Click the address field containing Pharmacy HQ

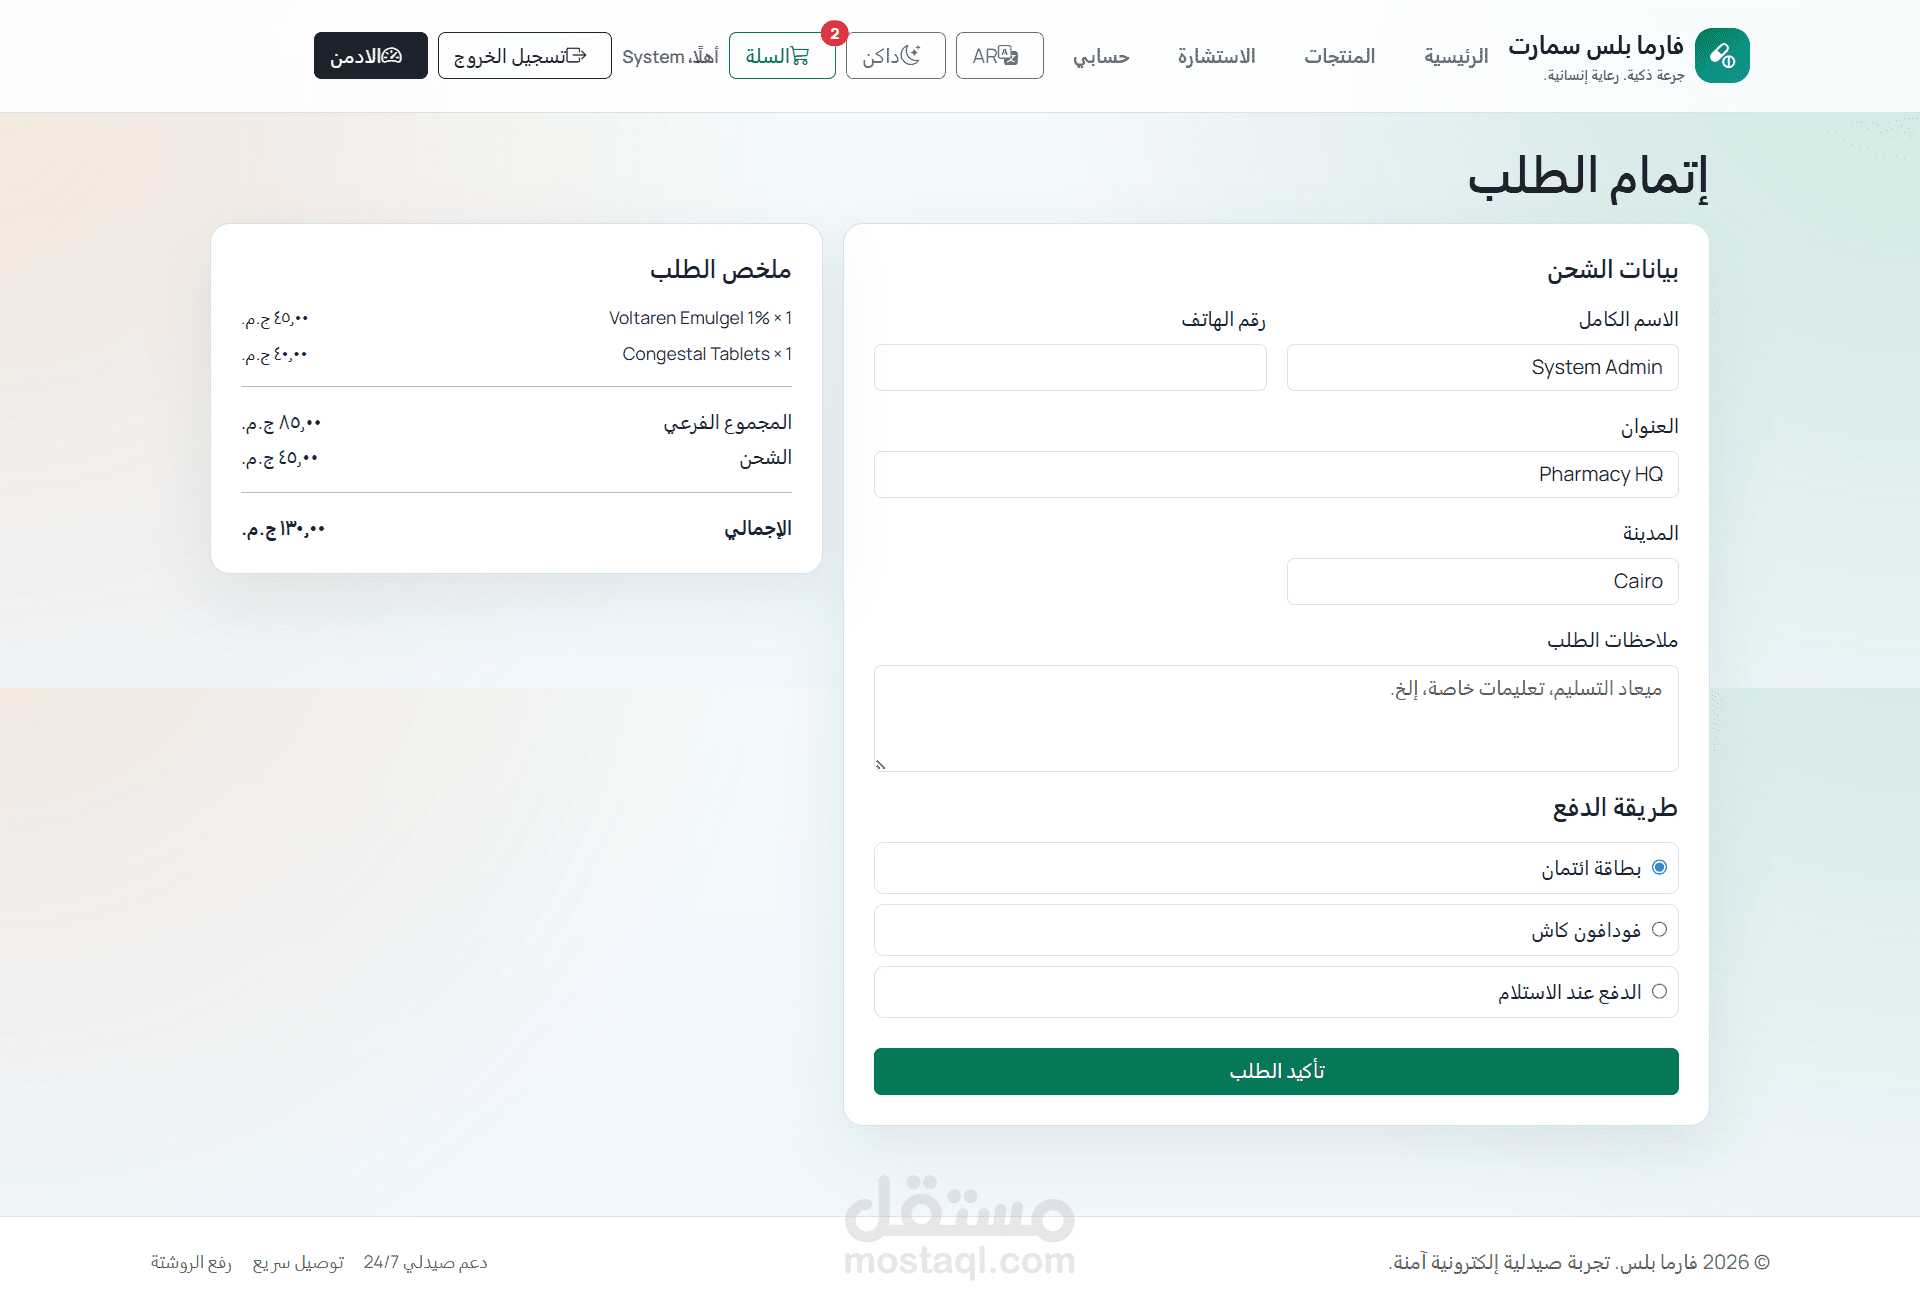[1276, 474]
